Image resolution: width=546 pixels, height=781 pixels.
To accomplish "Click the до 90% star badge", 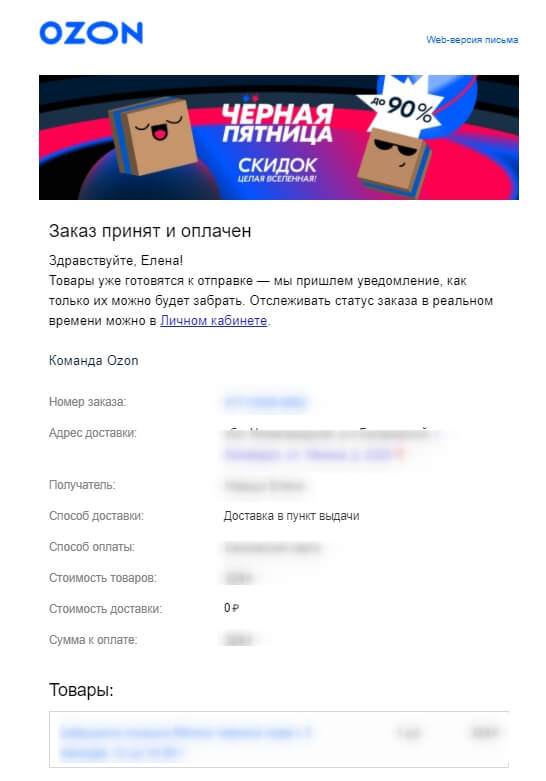I will [x=404, y=108].
